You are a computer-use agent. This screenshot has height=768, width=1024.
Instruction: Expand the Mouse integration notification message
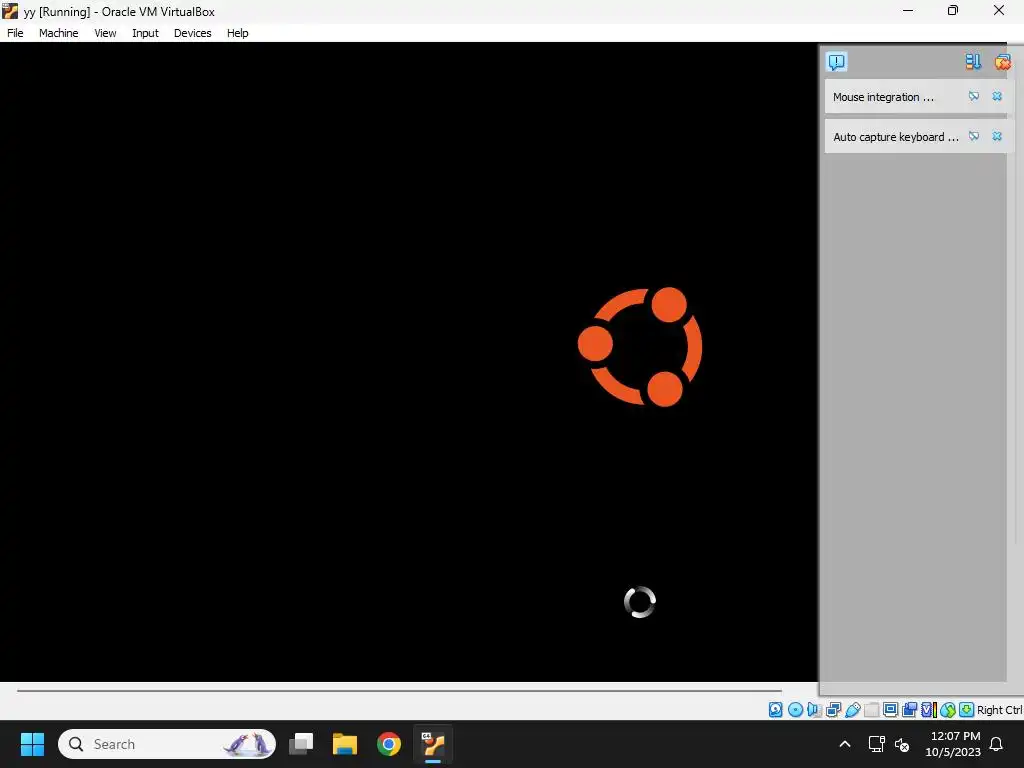[883, 97]
